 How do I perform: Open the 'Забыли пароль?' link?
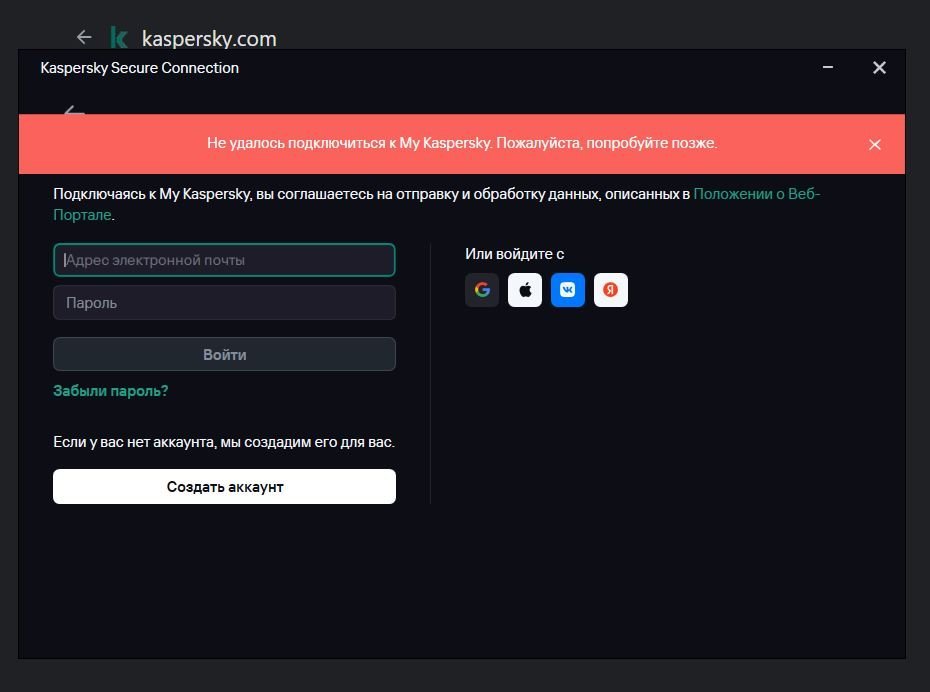[110, 391]
